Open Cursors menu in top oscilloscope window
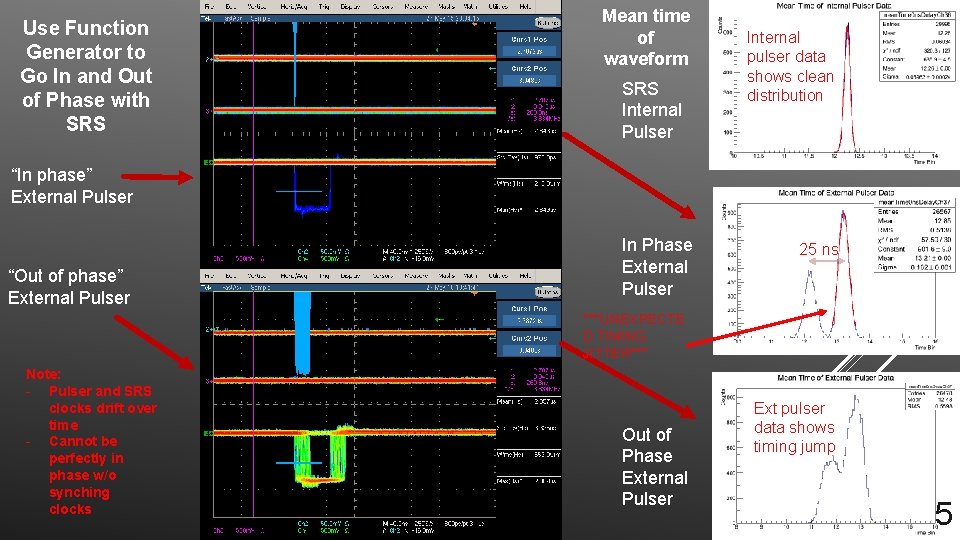The image size is (960, 540). [383, 7]
